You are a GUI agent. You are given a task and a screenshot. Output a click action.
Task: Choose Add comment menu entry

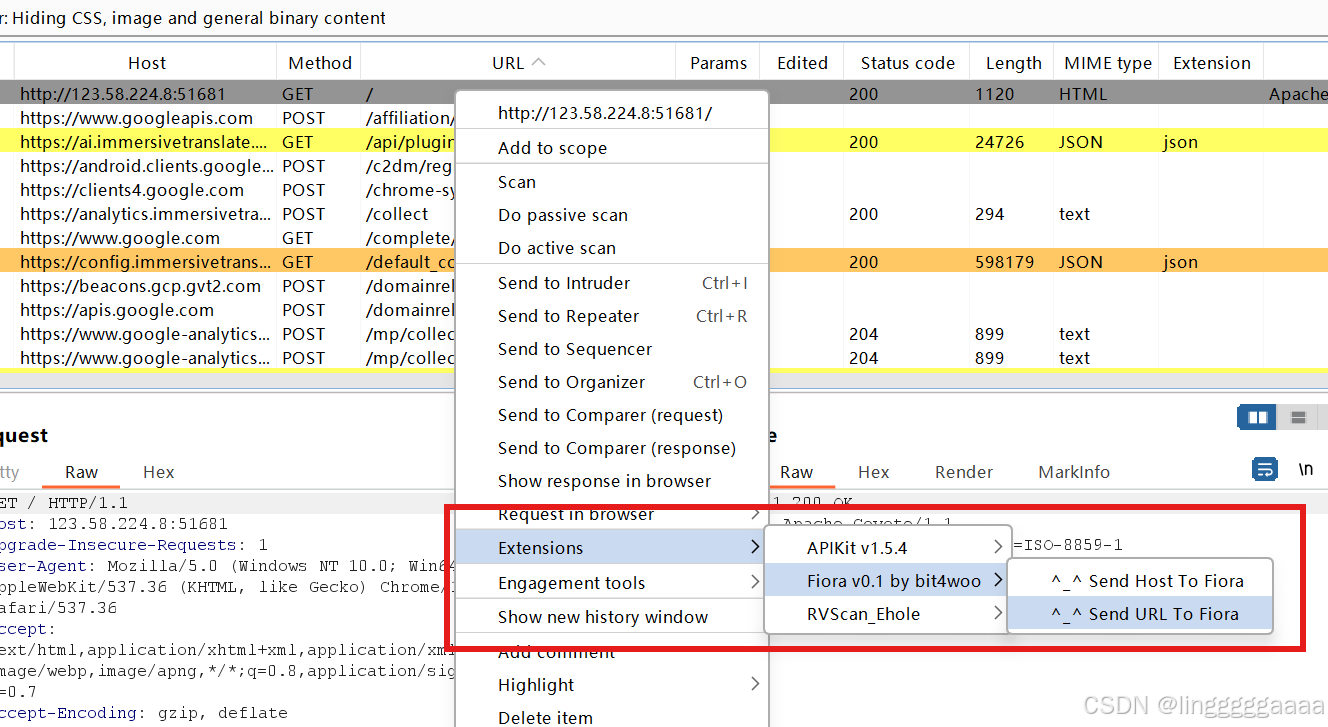tap(612, 652)
